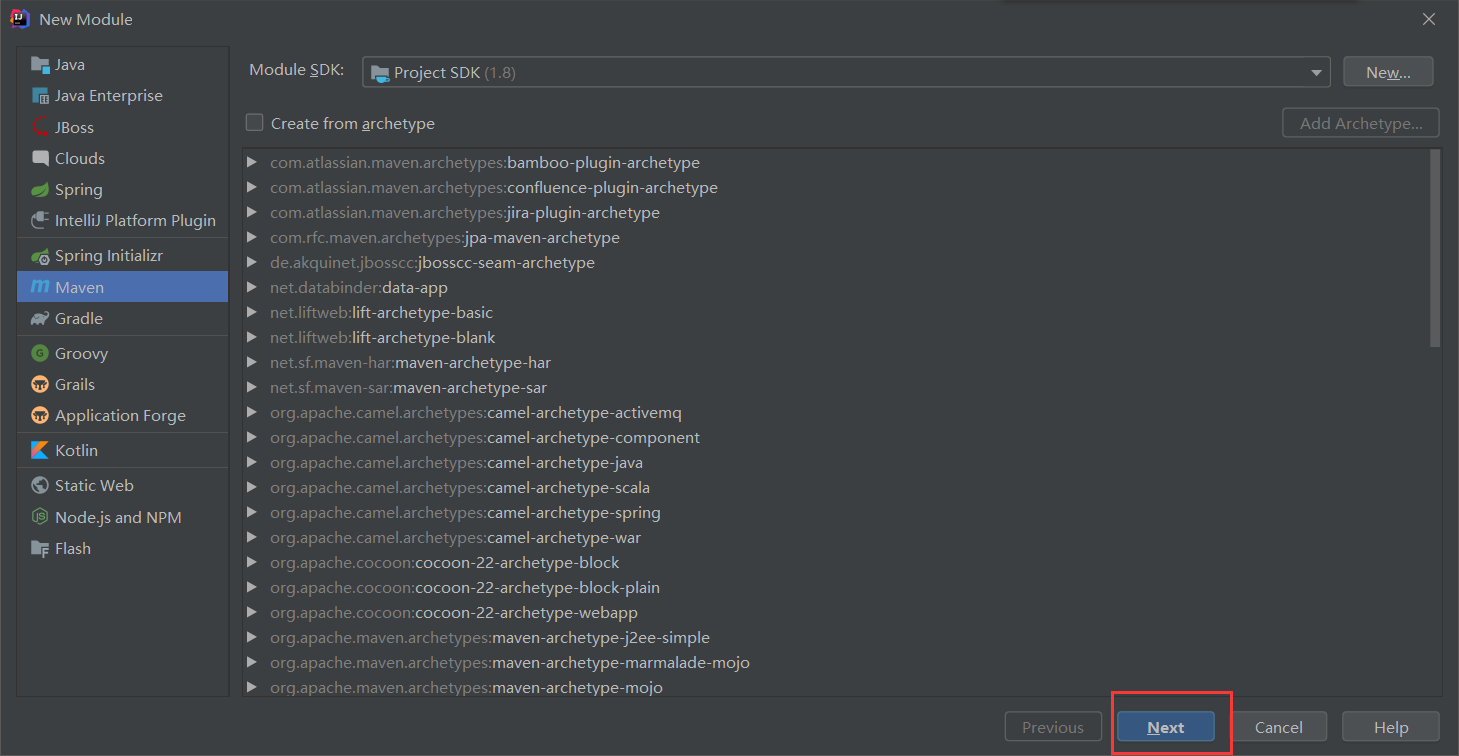Enable the Create from archetype checkbox
1459x756 pixels.
tap(255, 123)
